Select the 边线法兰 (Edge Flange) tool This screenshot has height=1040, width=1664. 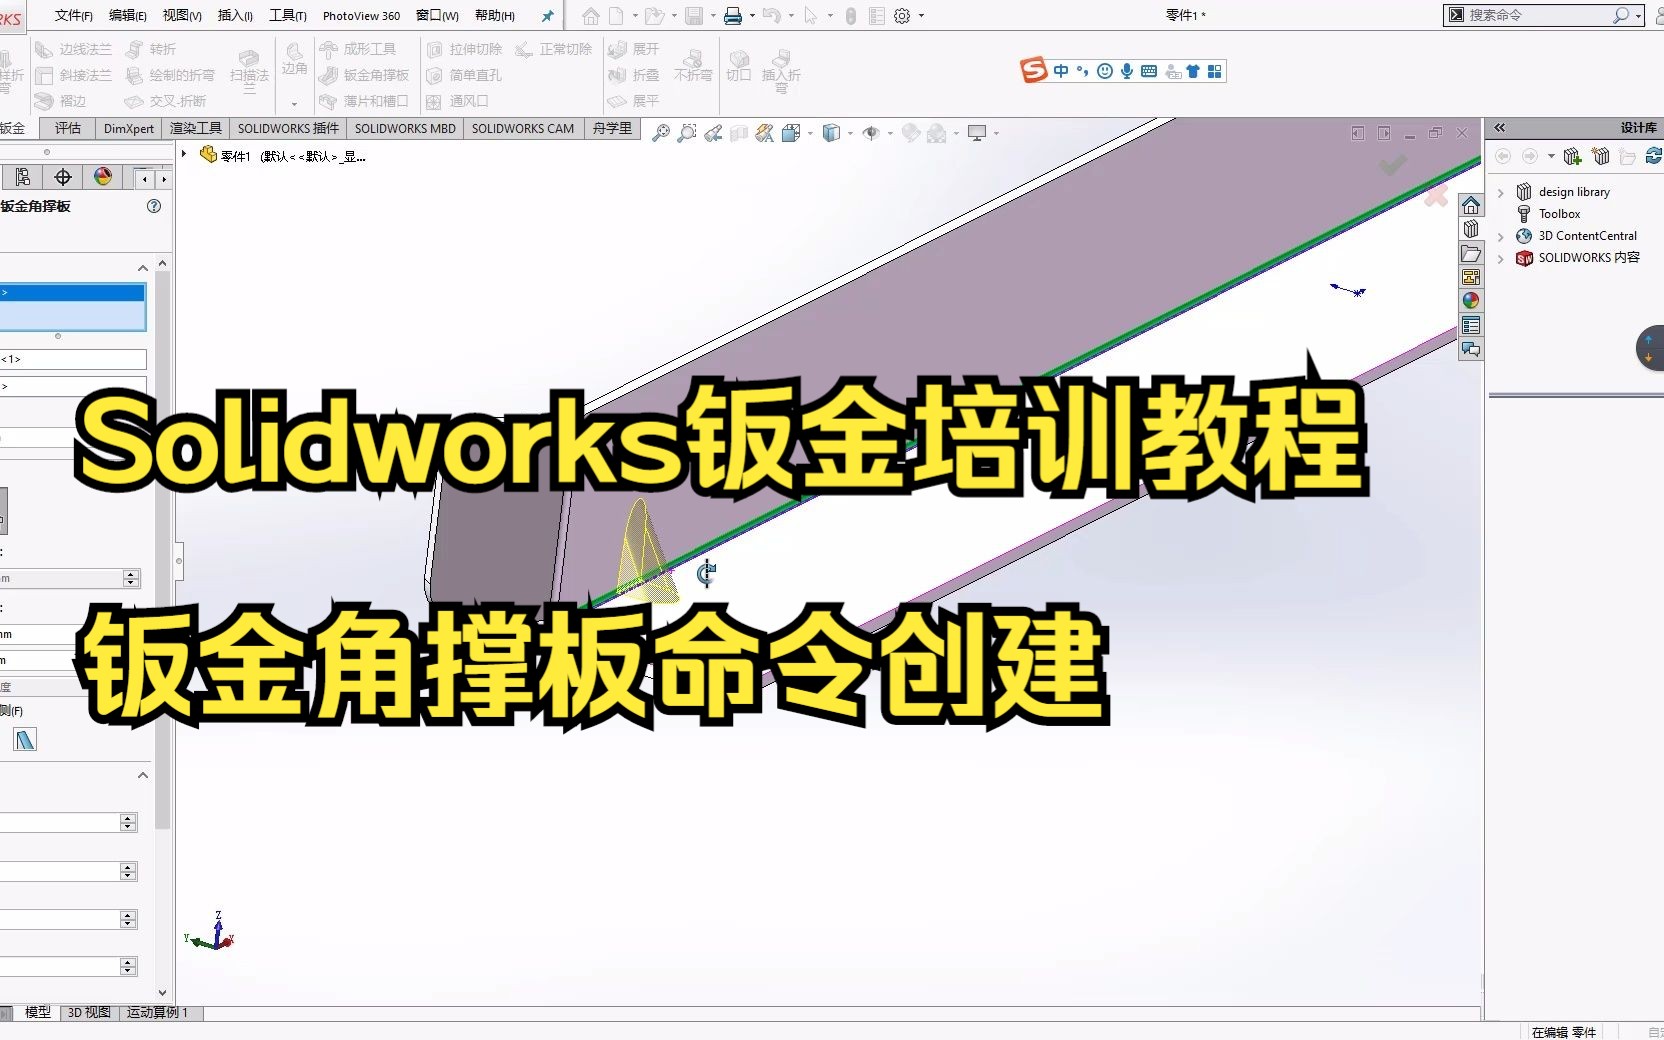click(x=82, y=48)
